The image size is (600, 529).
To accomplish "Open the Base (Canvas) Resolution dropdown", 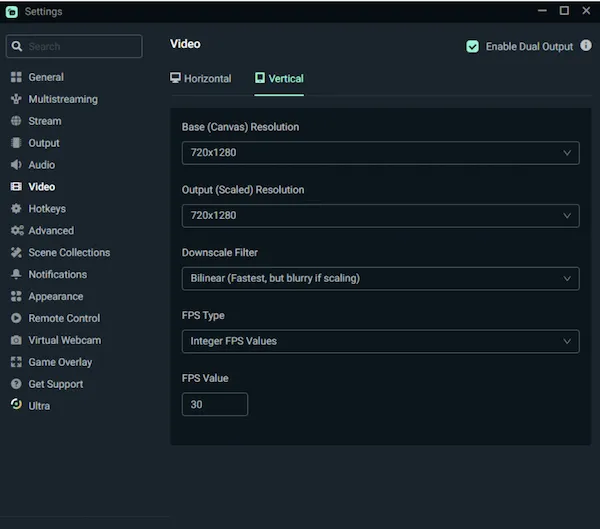I will coord(380,153).
